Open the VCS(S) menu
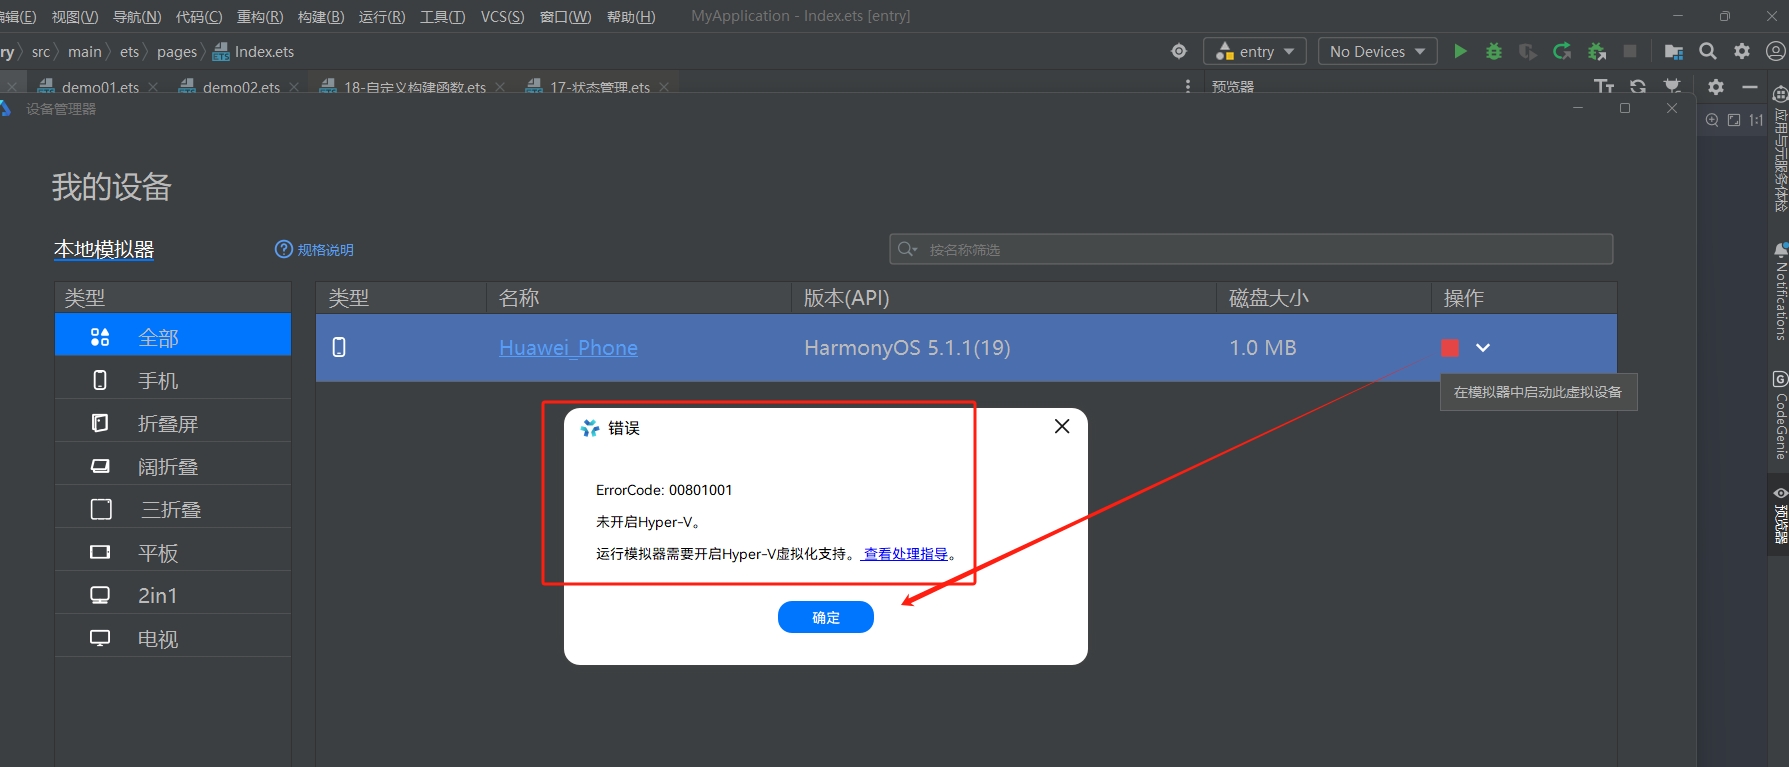The image size is (1789, 767). [502, 16]
